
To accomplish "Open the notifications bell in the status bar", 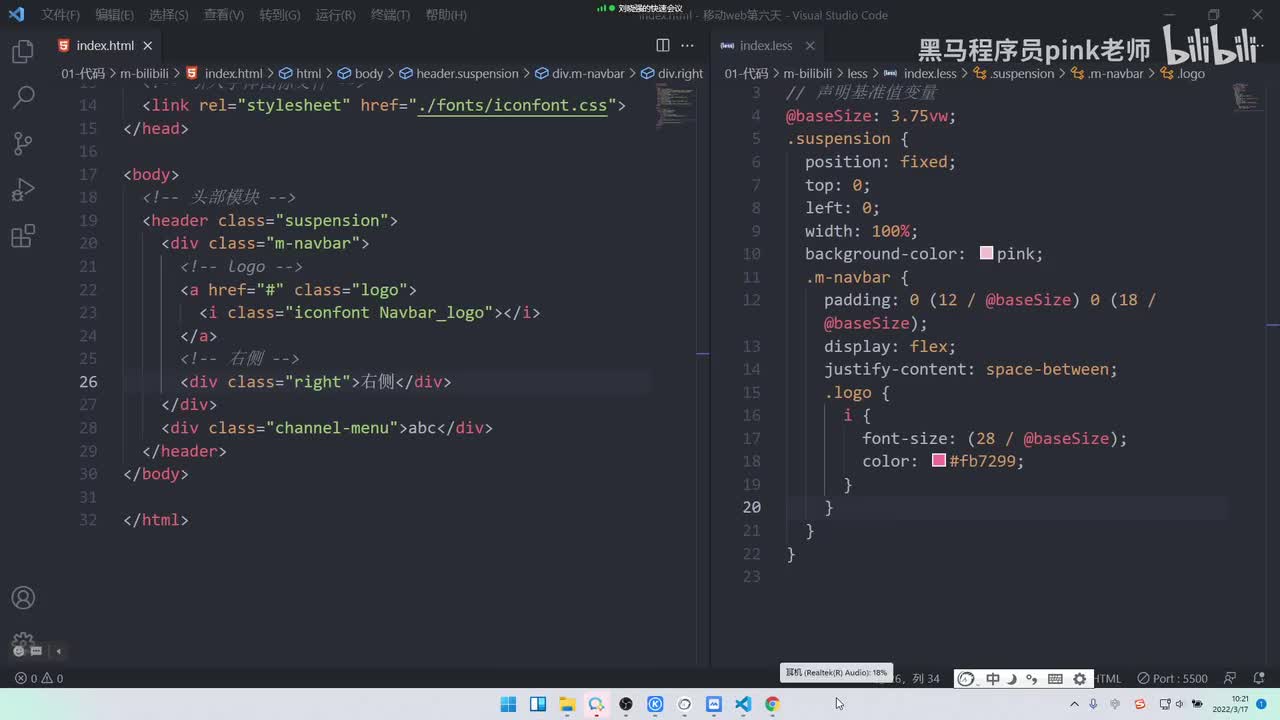I will [1259, 678].
